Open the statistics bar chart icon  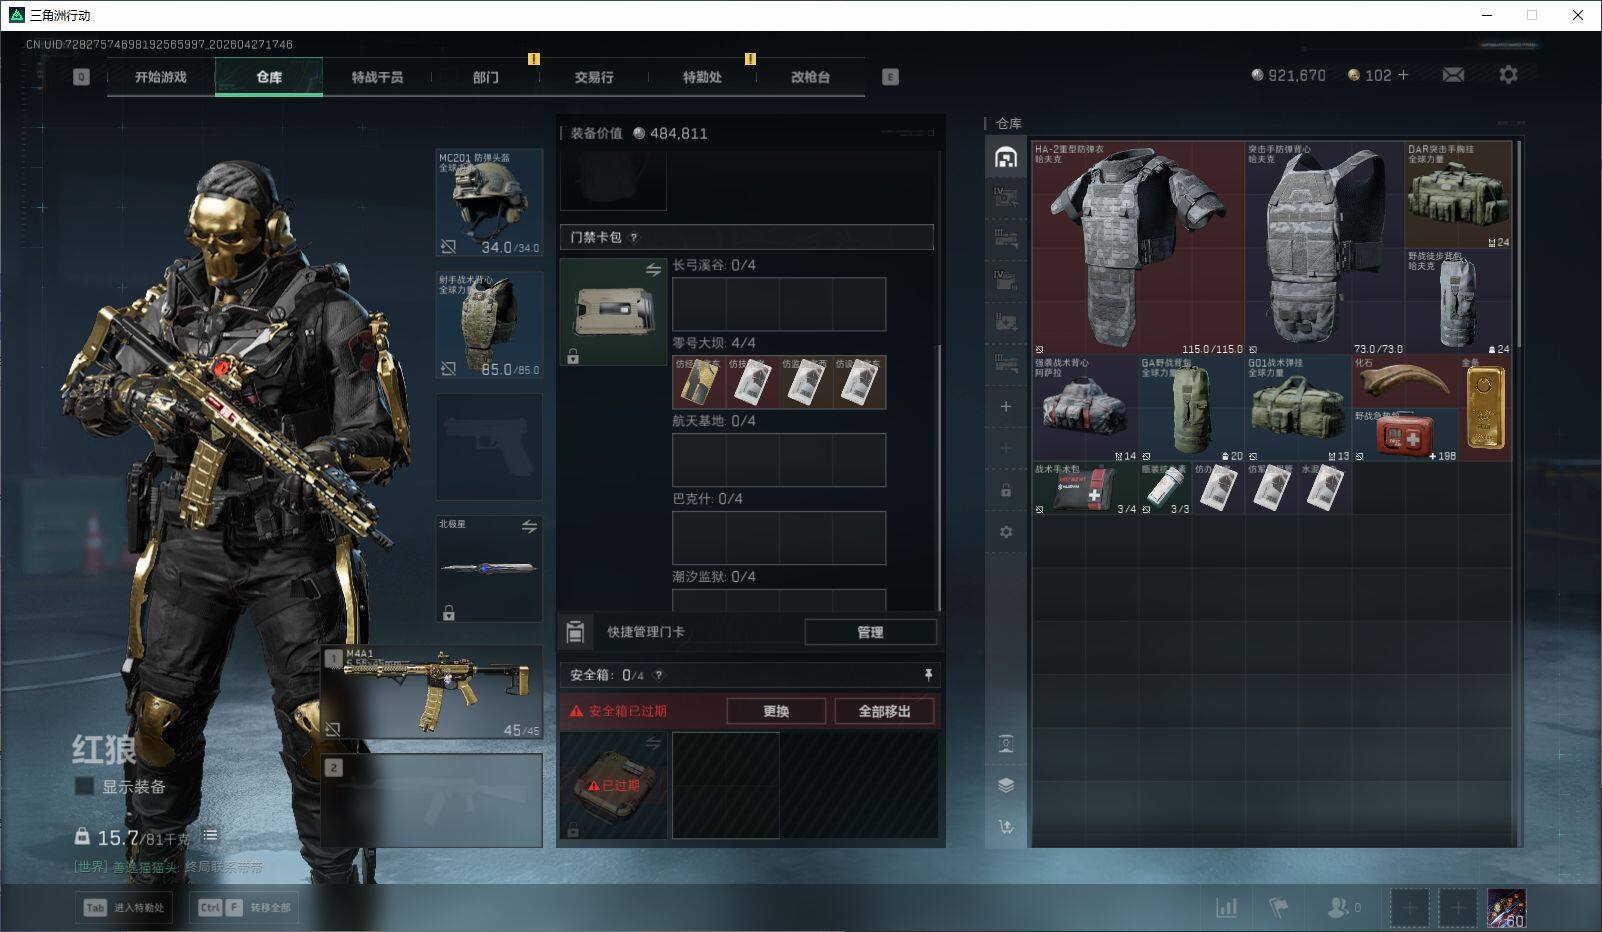click(x=1226, y=907)
